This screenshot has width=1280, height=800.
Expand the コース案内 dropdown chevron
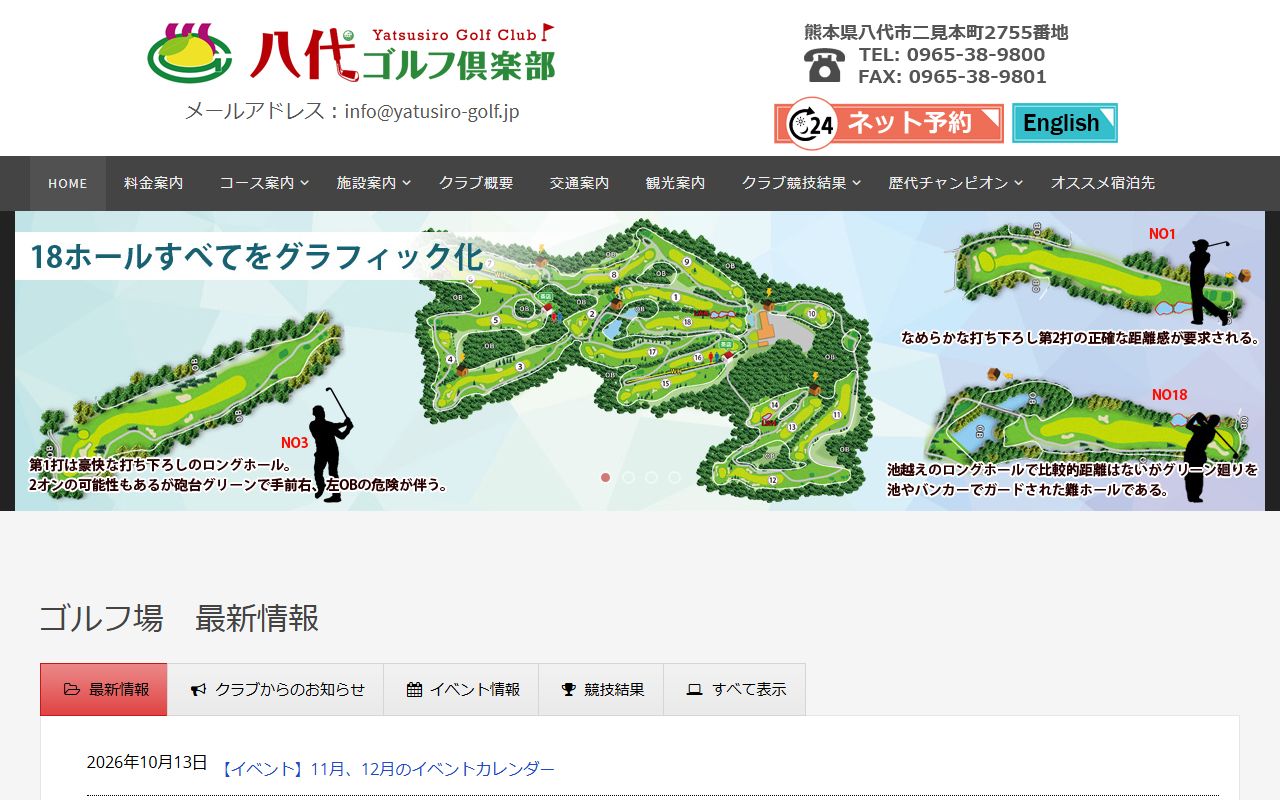(x=305, y=183)
